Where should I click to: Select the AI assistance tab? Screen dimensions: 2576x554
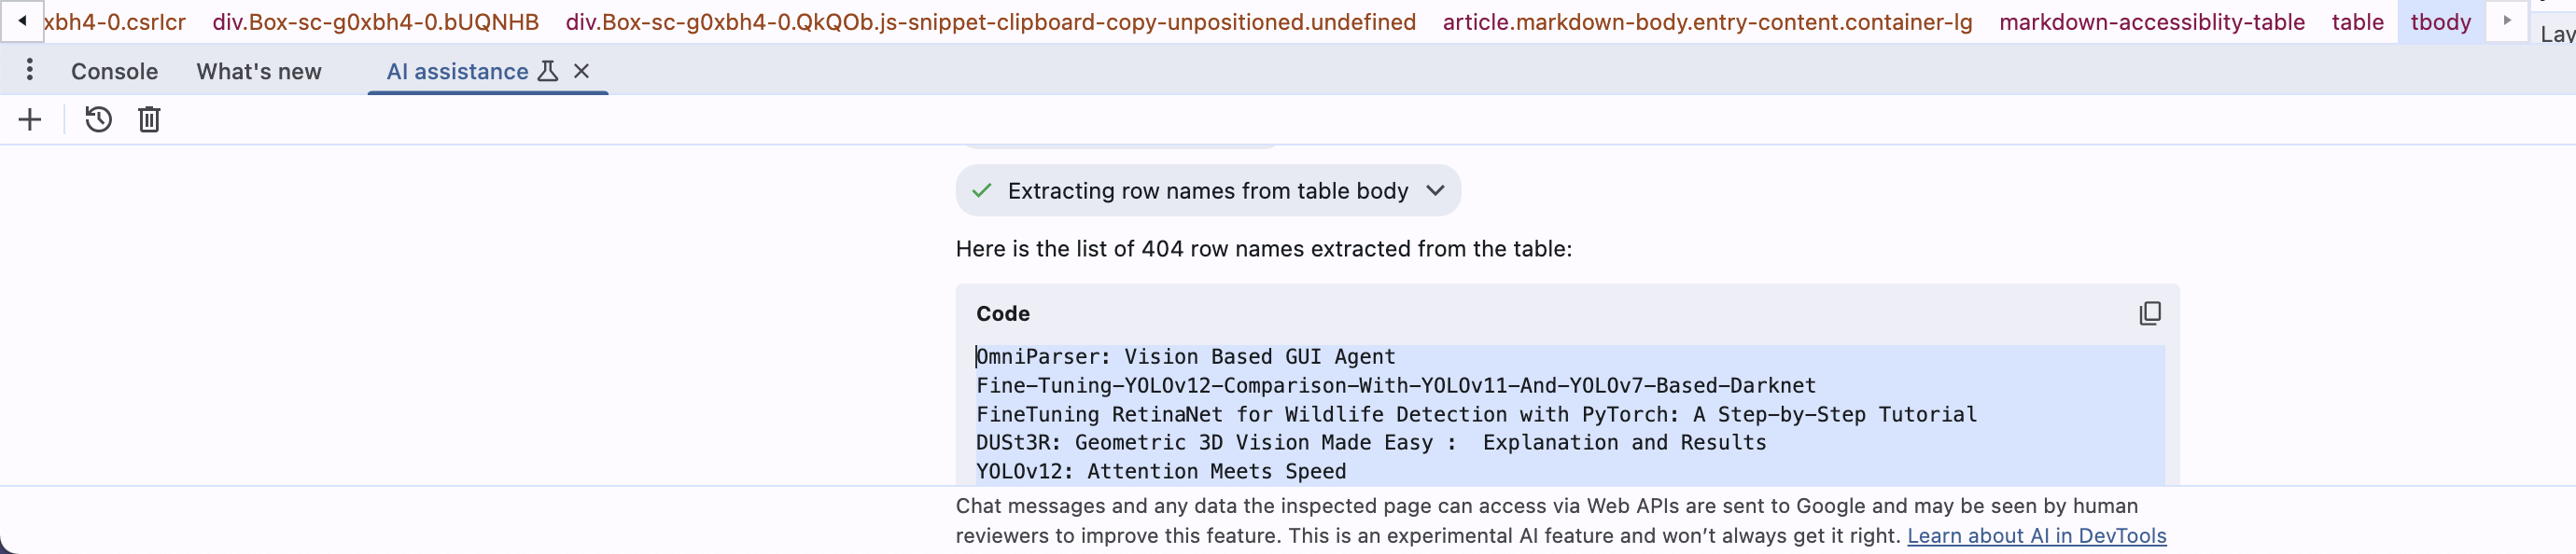tap(457, 72)
